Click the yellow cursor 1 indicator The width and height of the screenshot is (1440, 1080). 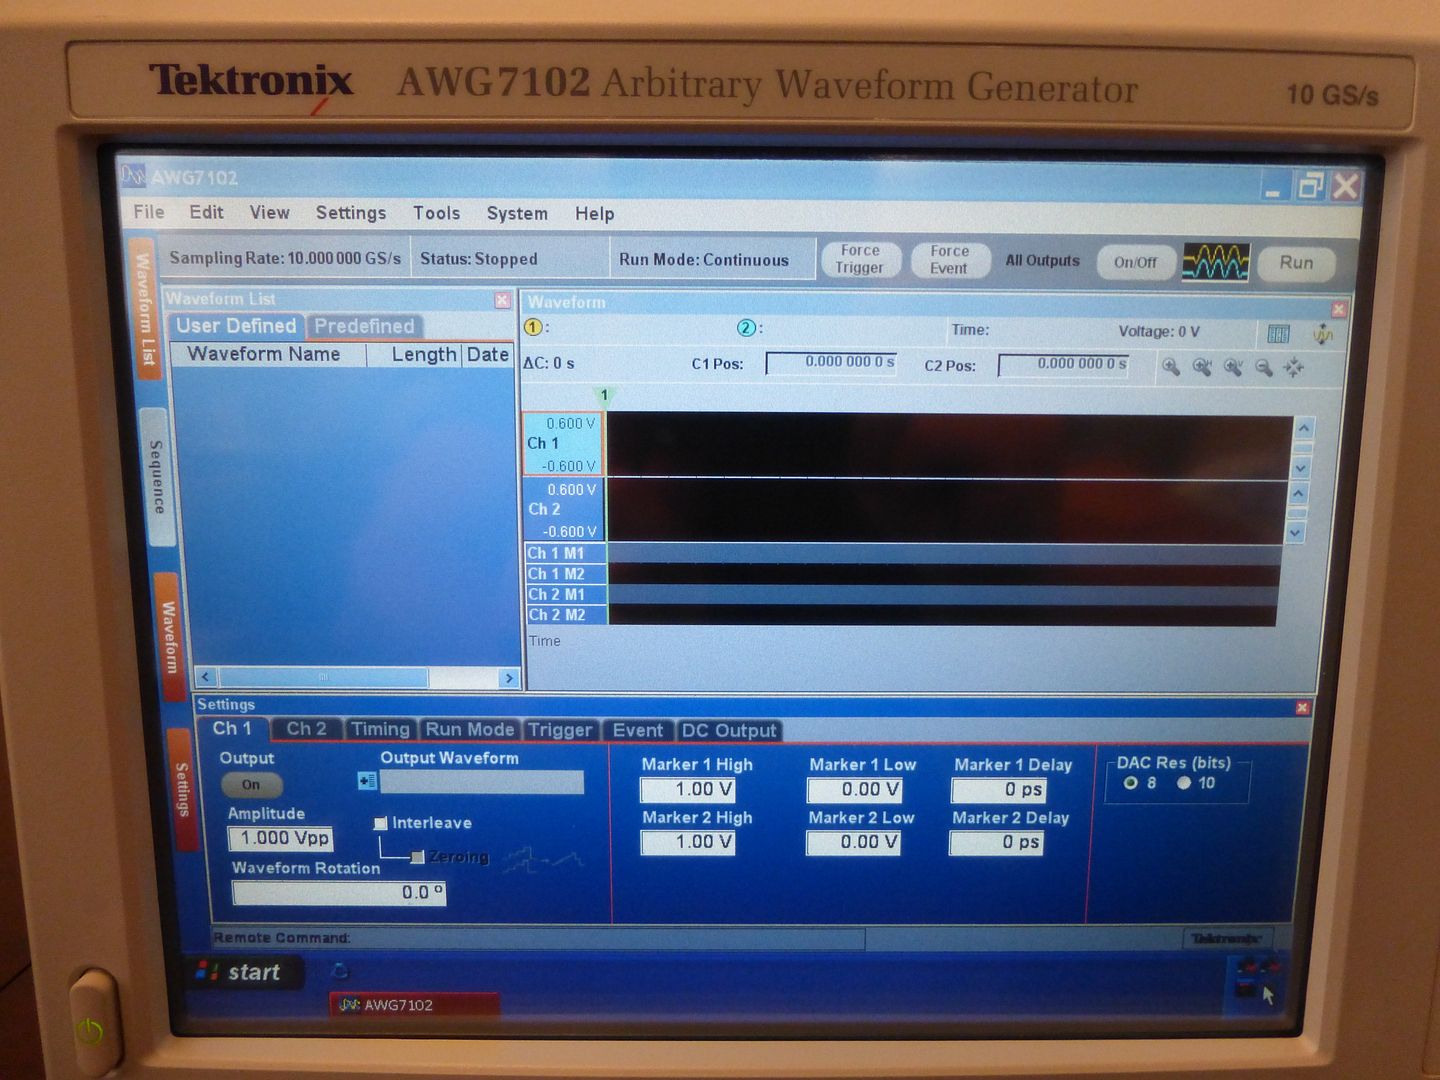click(533, 327)
